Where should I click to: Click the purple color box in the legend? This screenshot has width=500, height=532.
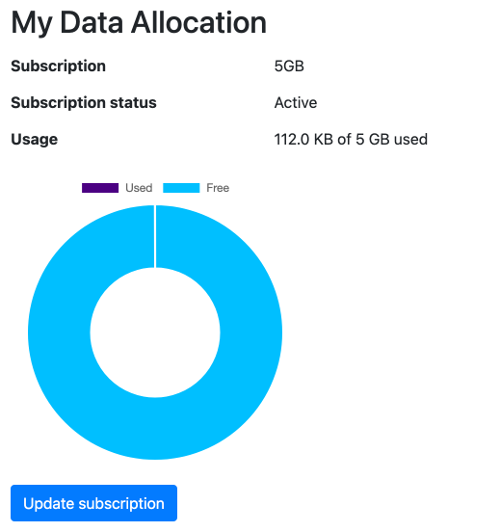(x=100, y=188)
